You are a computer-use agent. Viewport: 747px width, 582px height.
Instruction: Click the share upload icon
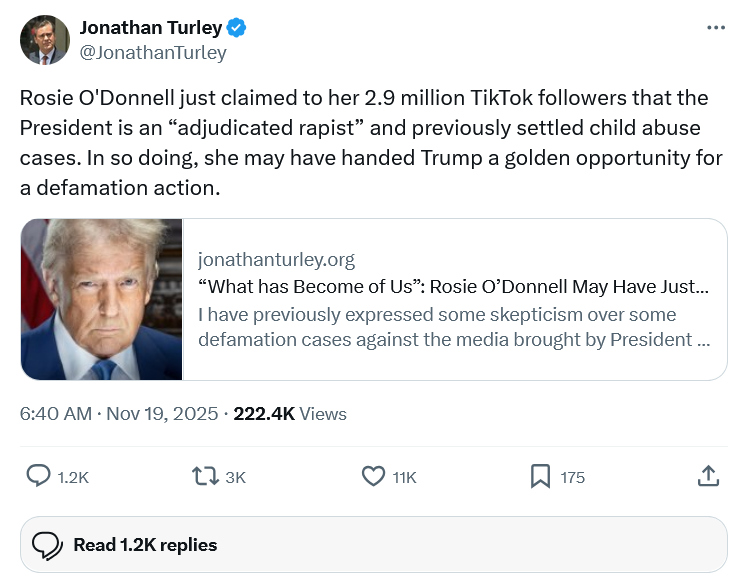[707, 477]
